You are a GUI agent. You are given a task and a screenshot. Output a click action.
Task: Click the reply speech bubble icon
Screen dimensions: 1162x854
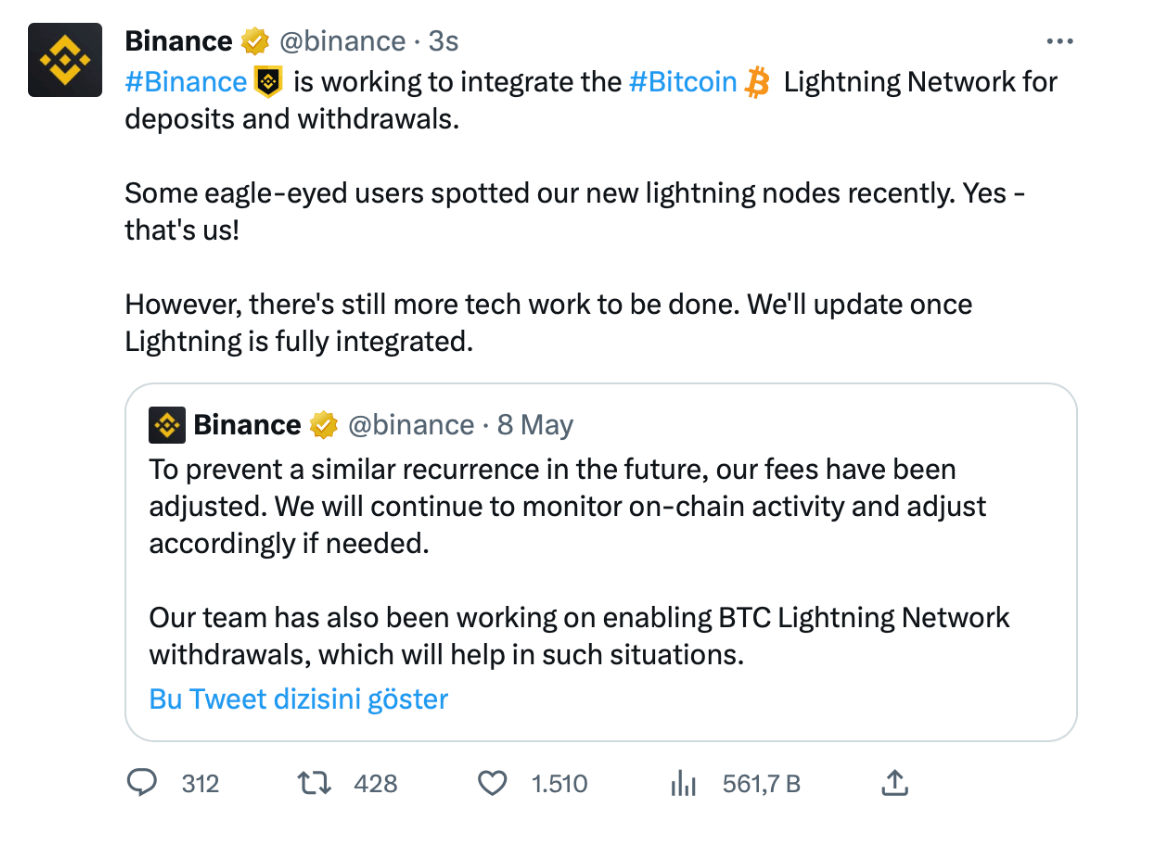[142, 783]
